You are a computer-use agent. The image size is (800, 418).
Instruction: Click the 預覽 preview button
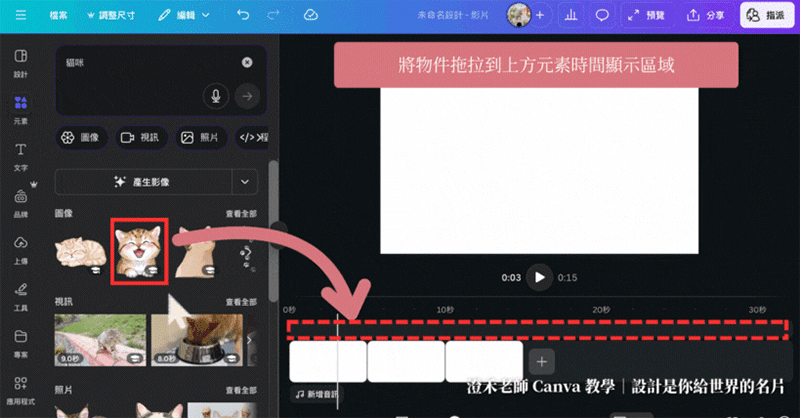point(646,15)
